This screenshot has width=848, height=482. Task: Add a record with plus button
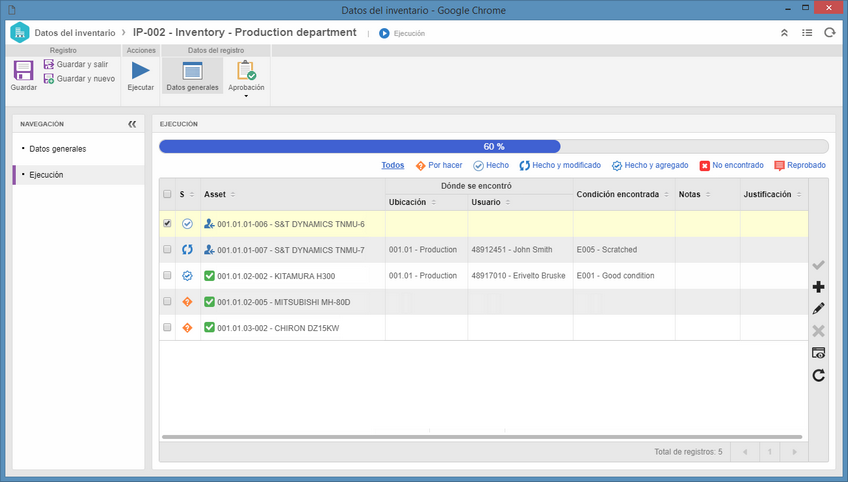click(x=818, y=287)
